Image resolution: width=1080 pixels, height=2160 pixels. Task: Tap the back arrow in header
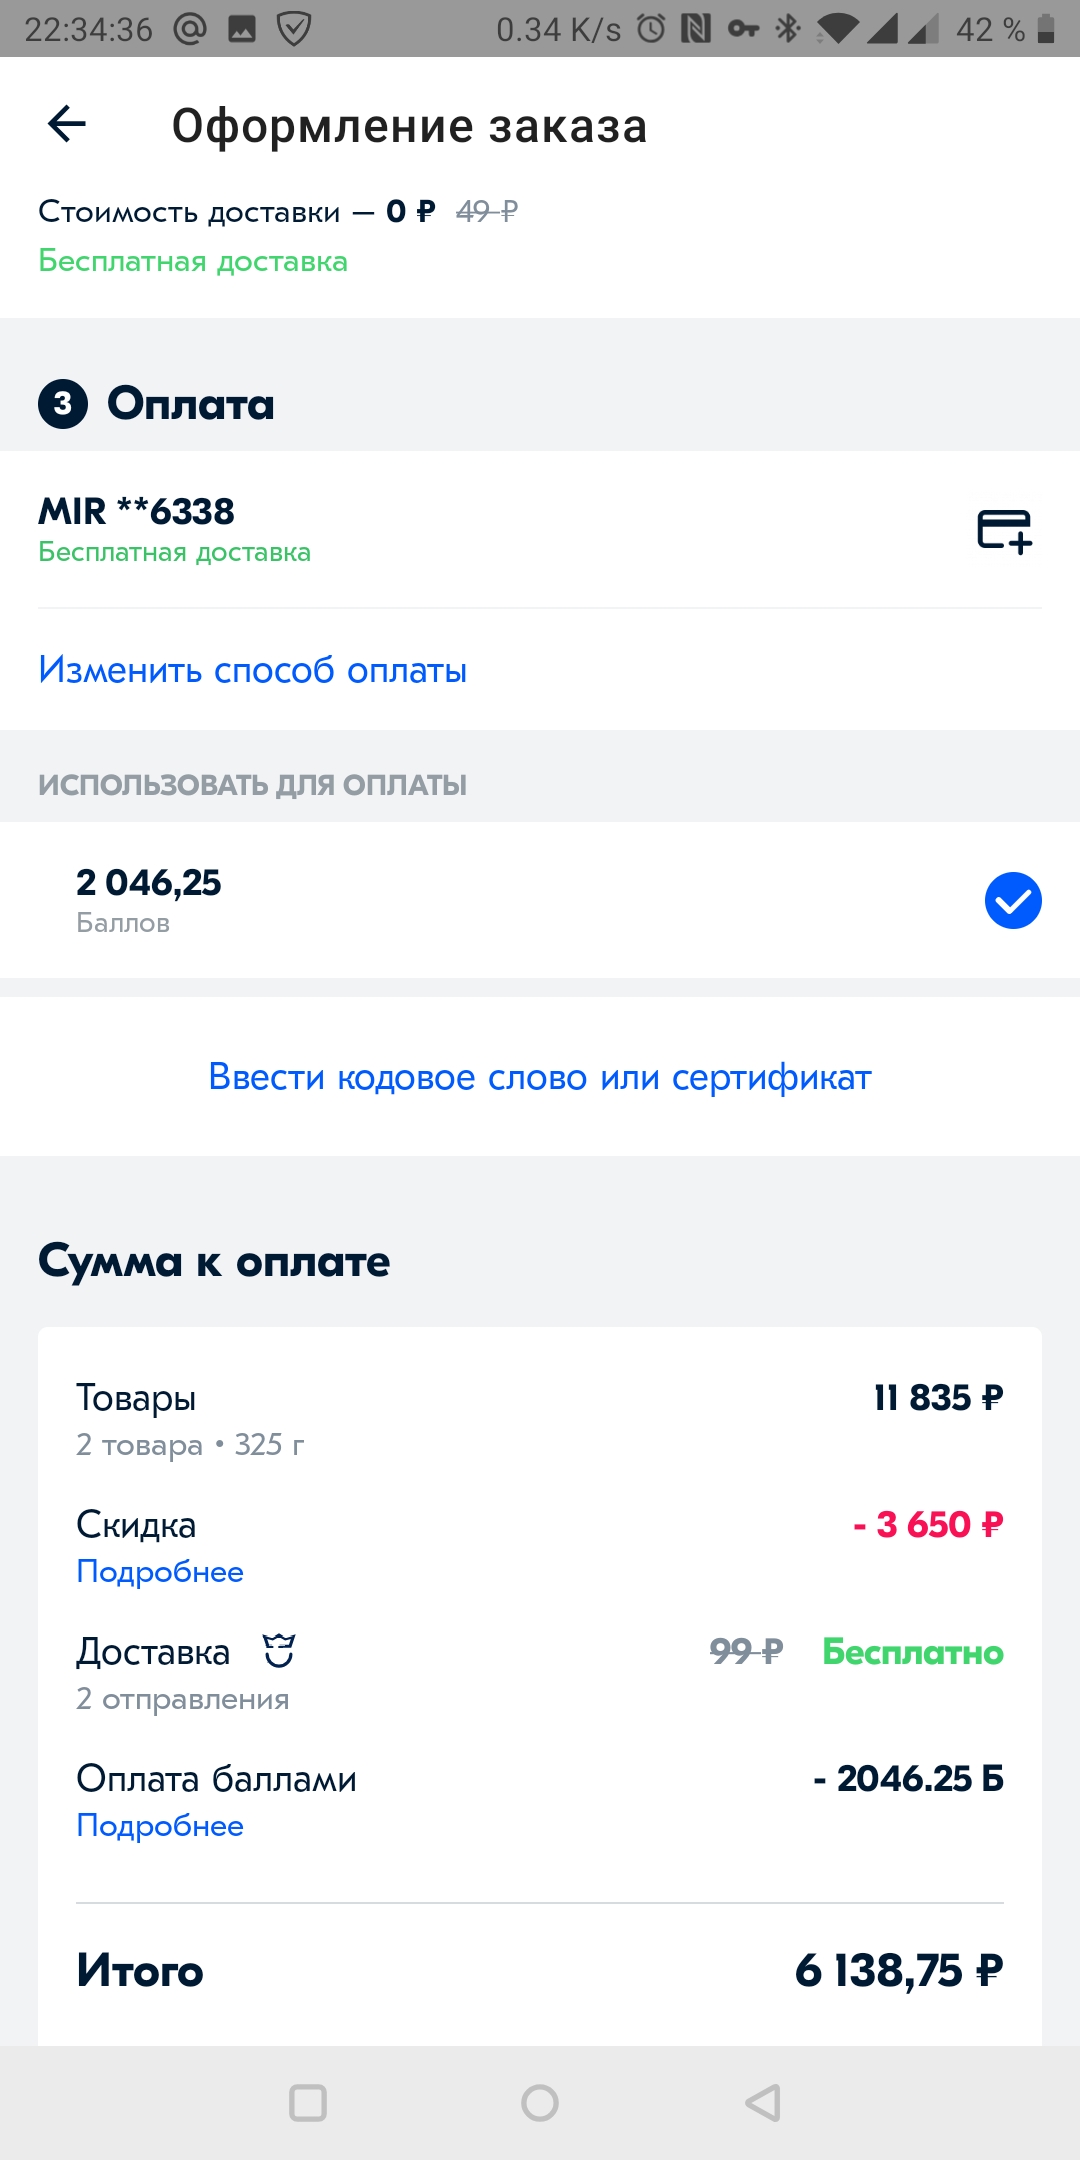coord(67,124)
